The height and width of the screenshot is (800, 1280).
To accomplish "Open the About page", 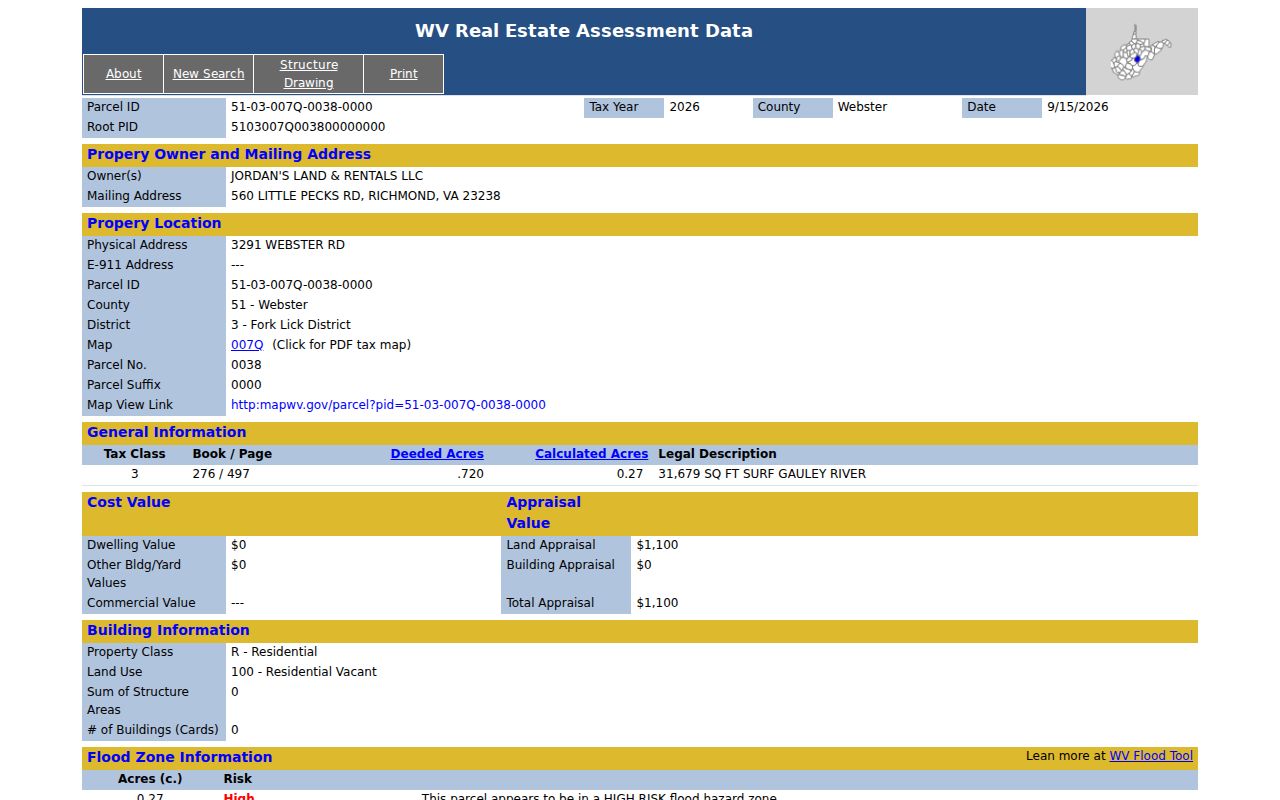I will 123,74.
